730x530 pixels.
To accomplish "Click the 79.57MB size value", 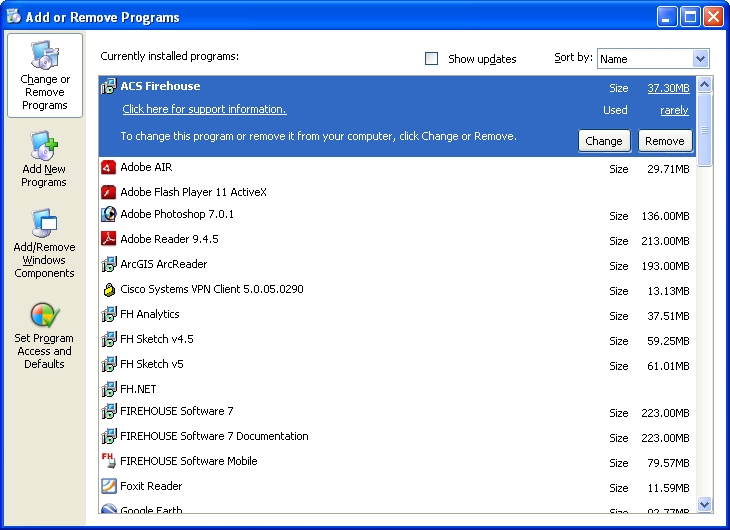I will (x=668, y=463).
